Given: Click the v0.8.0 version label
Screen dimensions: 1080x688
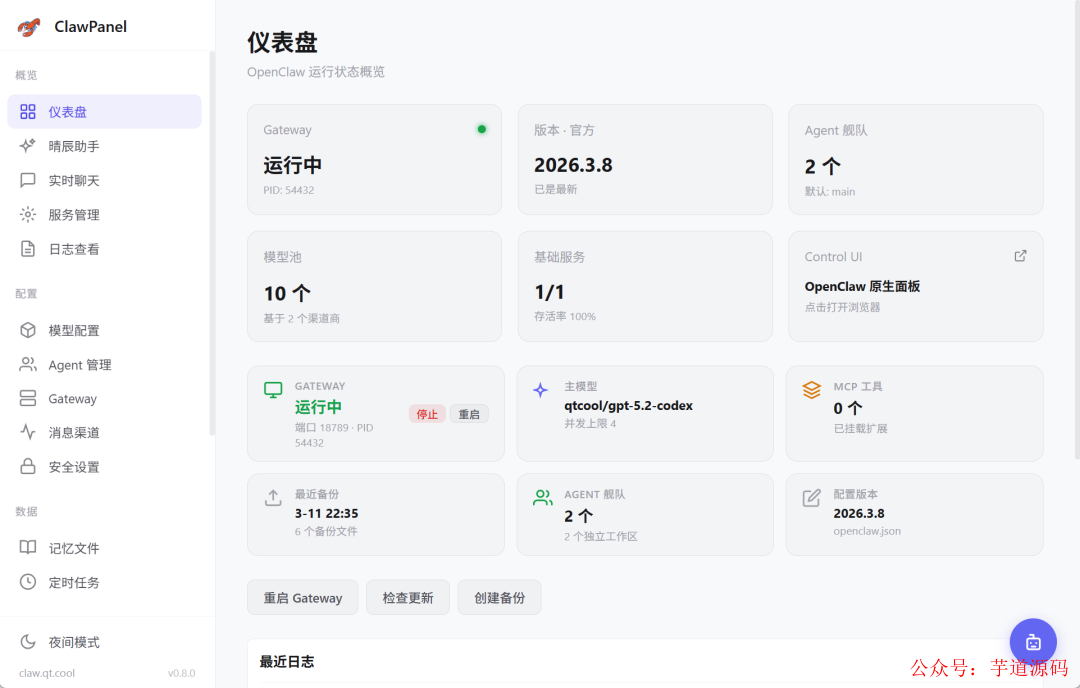Looking at the screenshot, I should pyautogui.click(x=182, y=673).
